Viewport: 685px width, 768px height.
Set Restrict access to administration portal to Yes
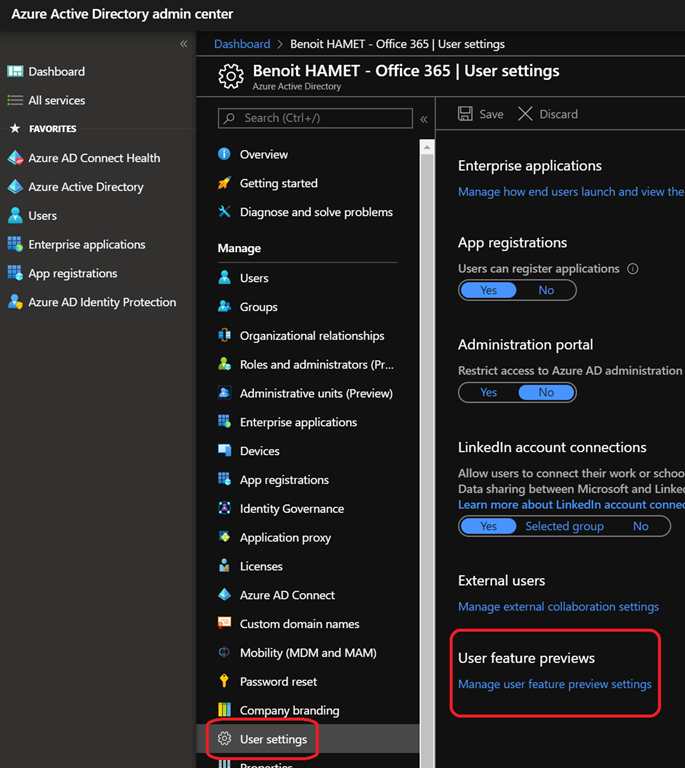coord(488,392)
